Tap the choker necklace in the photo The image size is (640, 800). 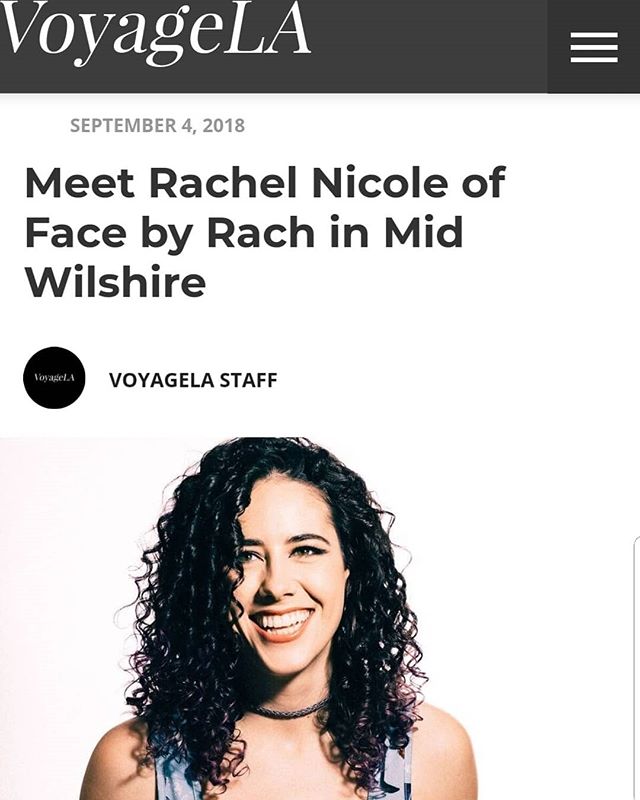click(x=291, y=710)
